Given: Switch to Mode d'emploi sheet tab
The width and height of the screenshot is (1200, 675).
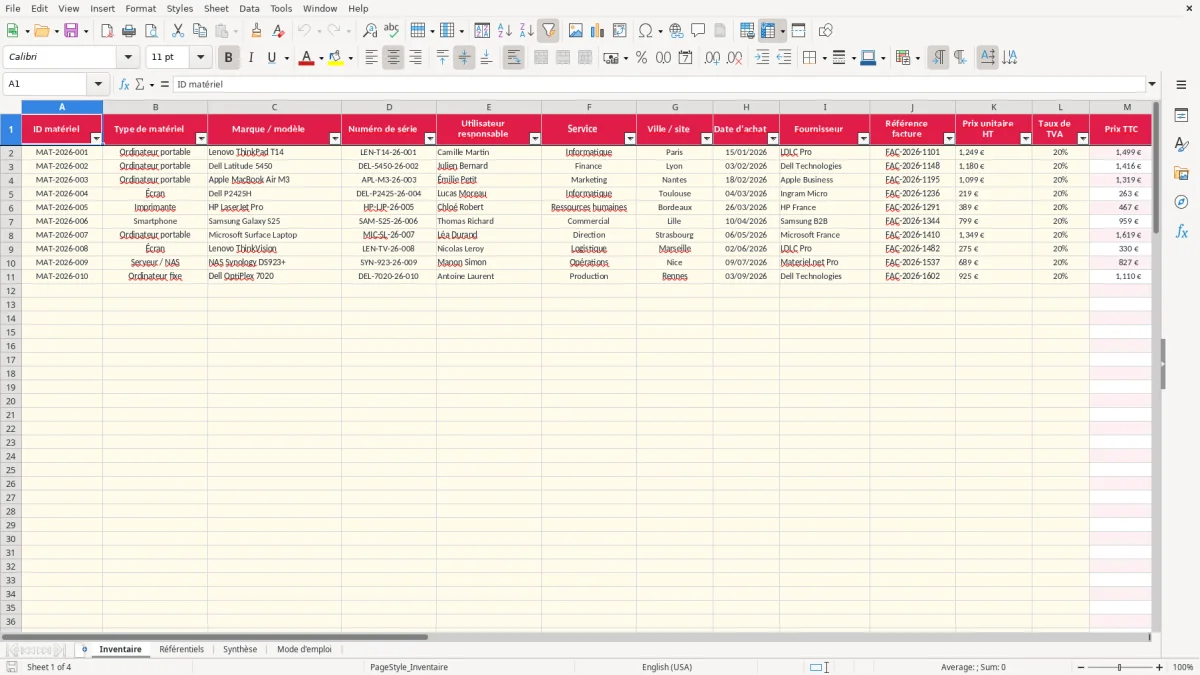Looking at the screenshot, I should pyautogui.click(x=304, y=649).
